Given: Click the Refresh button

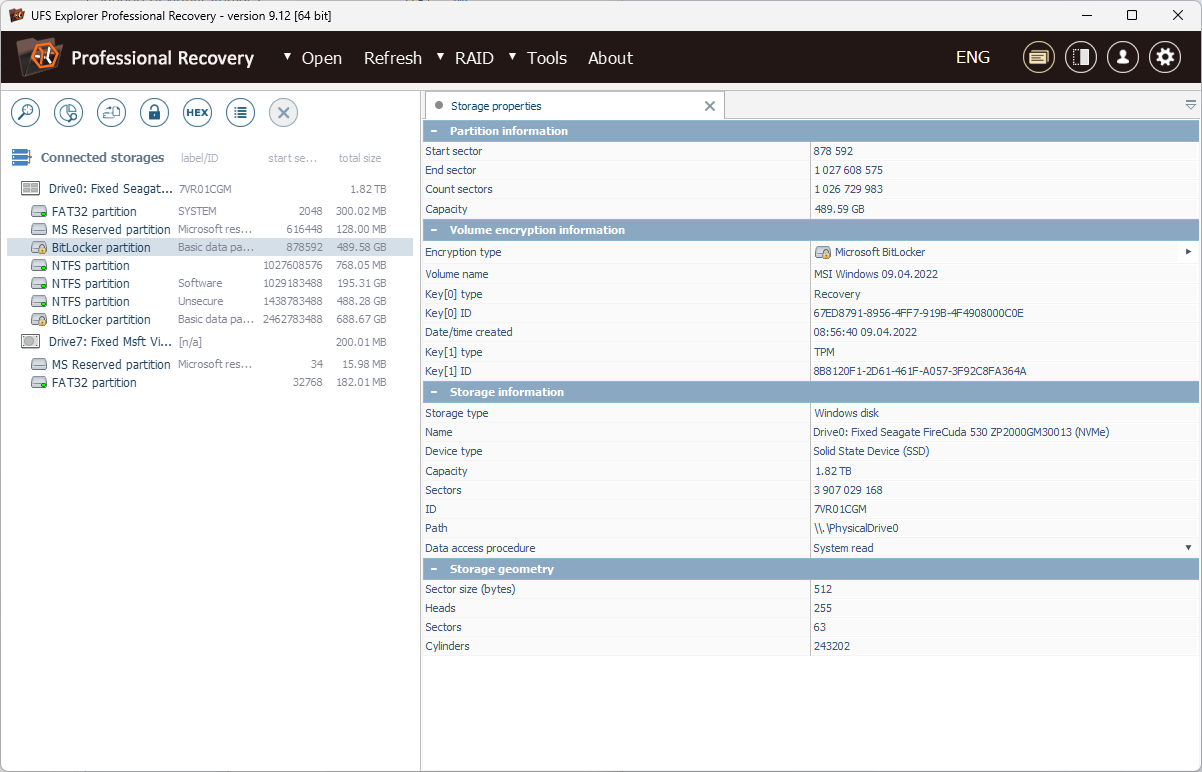Looking at the screenshot, I should coord(392,58).
